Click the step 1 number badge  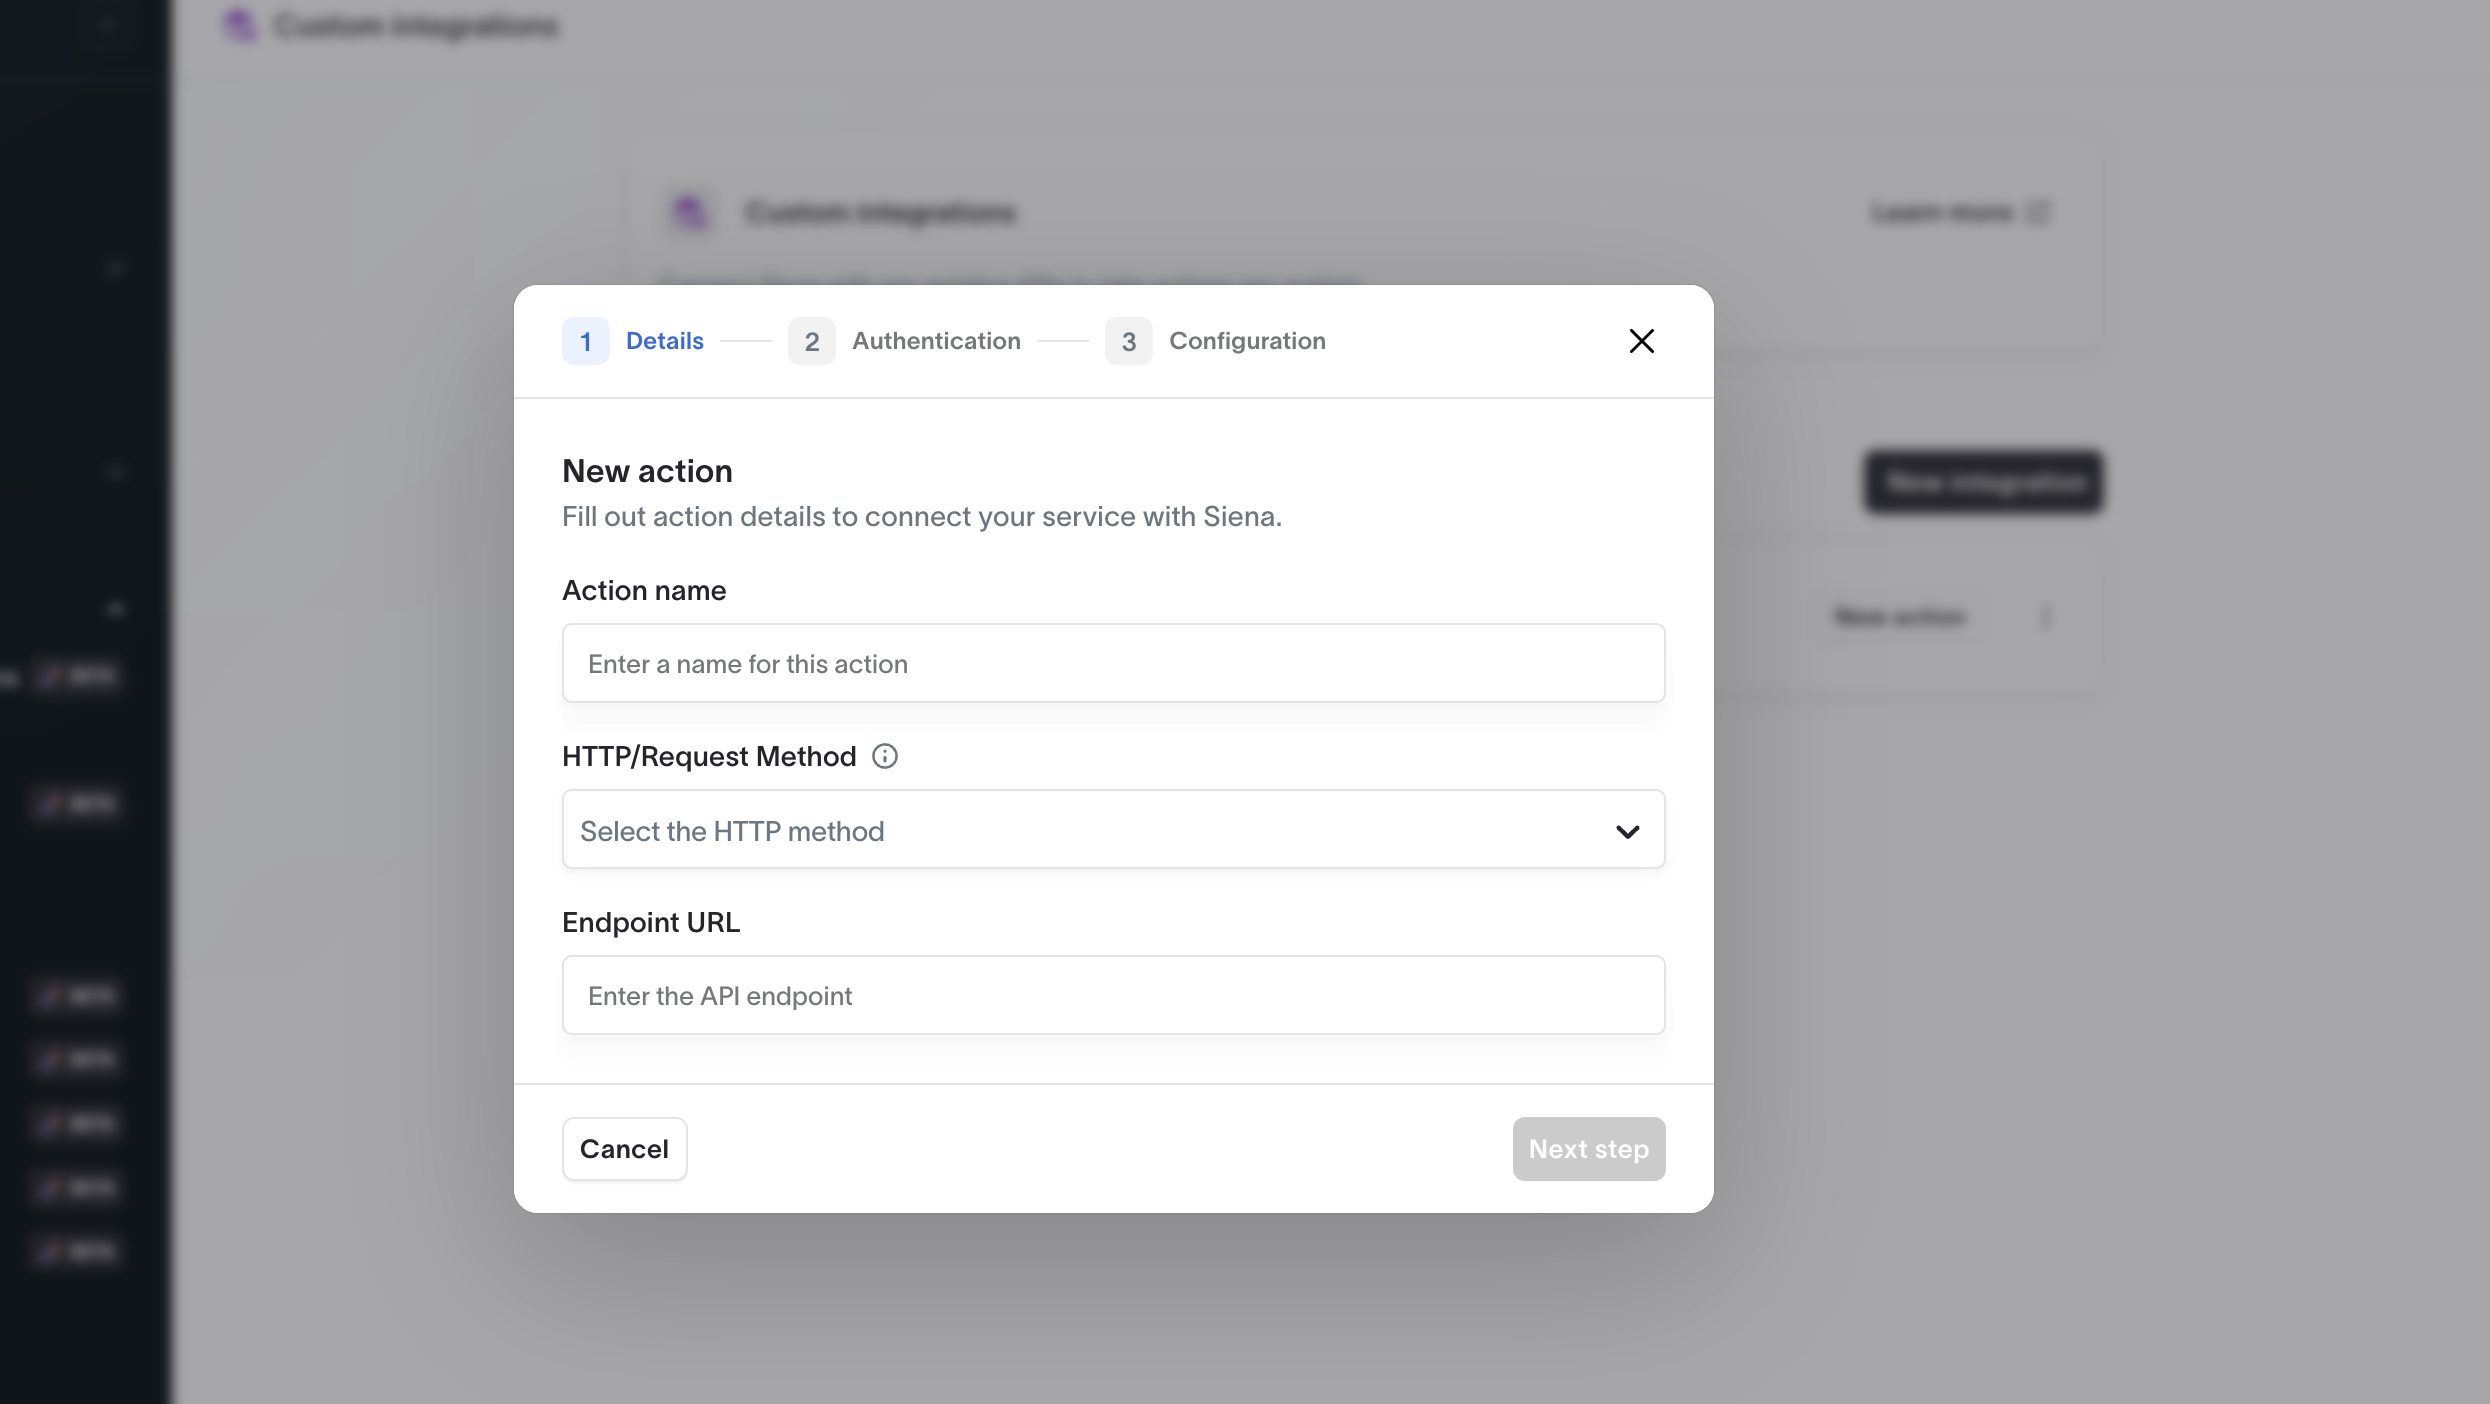pos(586,341)
